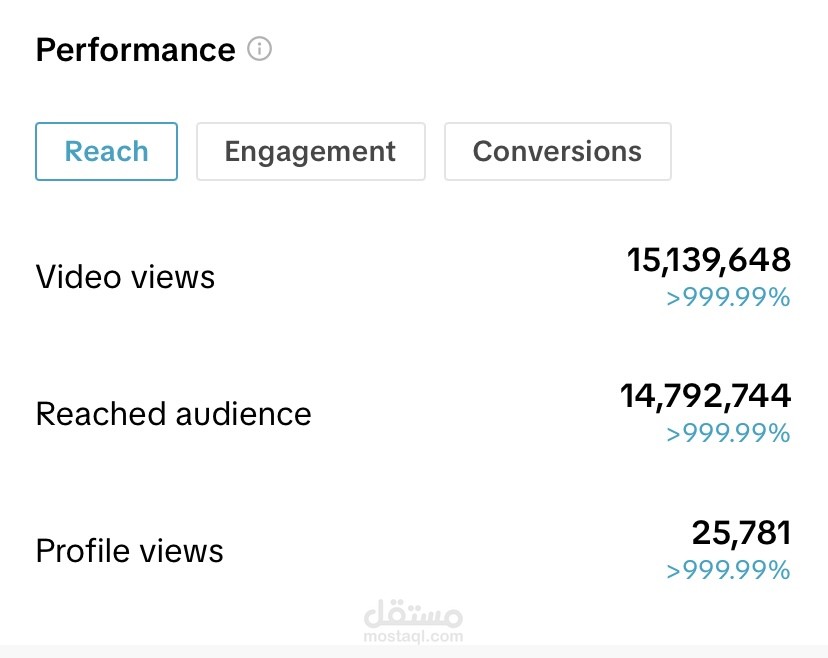Open the Engagement tab

310,151
